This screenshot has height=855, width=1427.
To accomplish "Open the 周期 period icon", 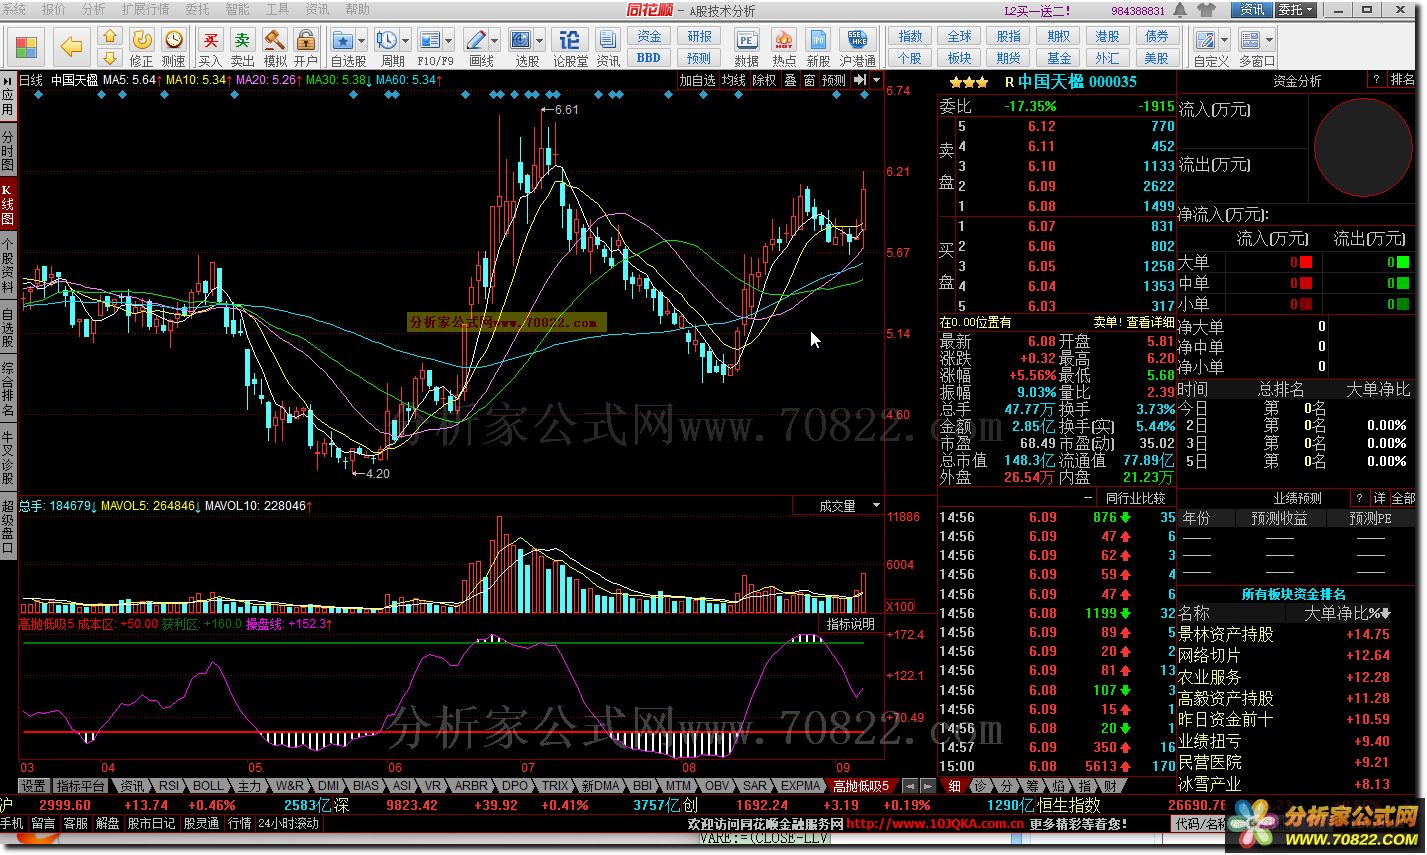I will (x=387, y=41).
